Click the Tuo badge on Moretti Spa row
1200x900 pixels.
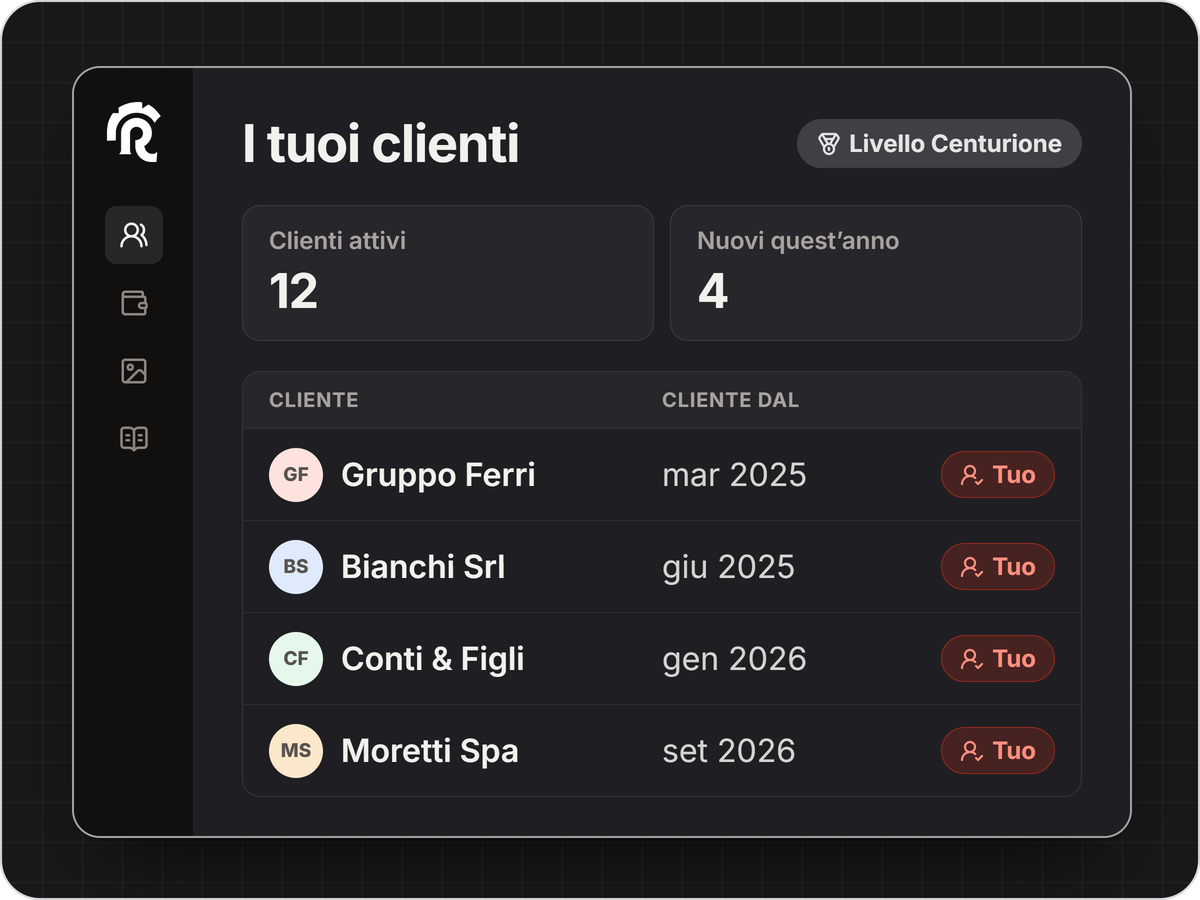click(x=998, y=751)
